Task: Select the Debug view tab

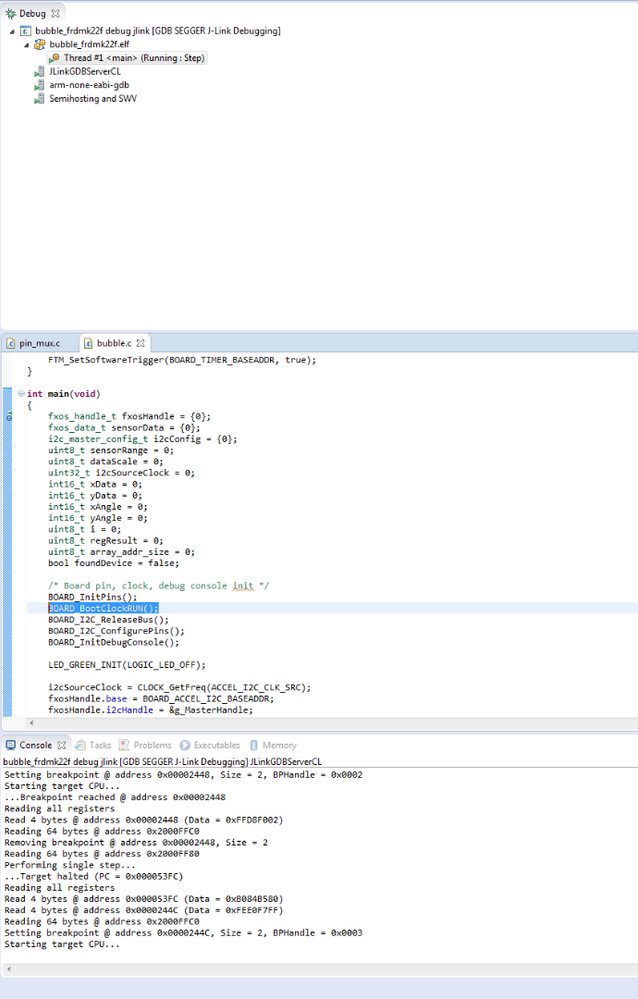Action: [x=32, y=13]
